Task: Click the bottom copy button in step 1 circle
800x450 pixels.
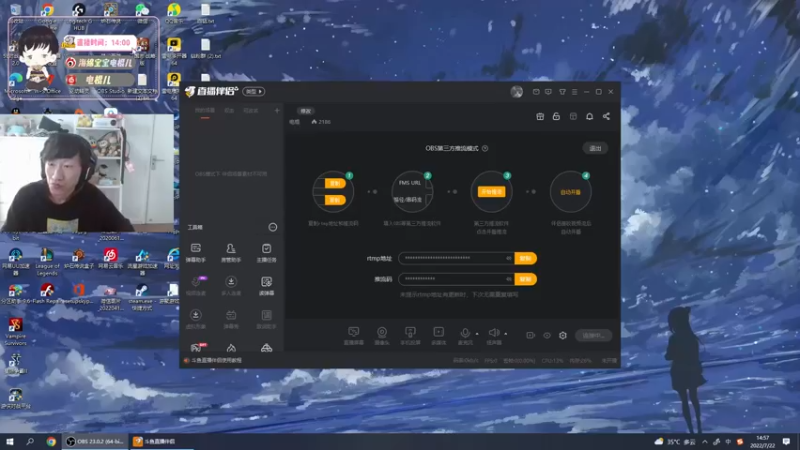Action: 335,200
